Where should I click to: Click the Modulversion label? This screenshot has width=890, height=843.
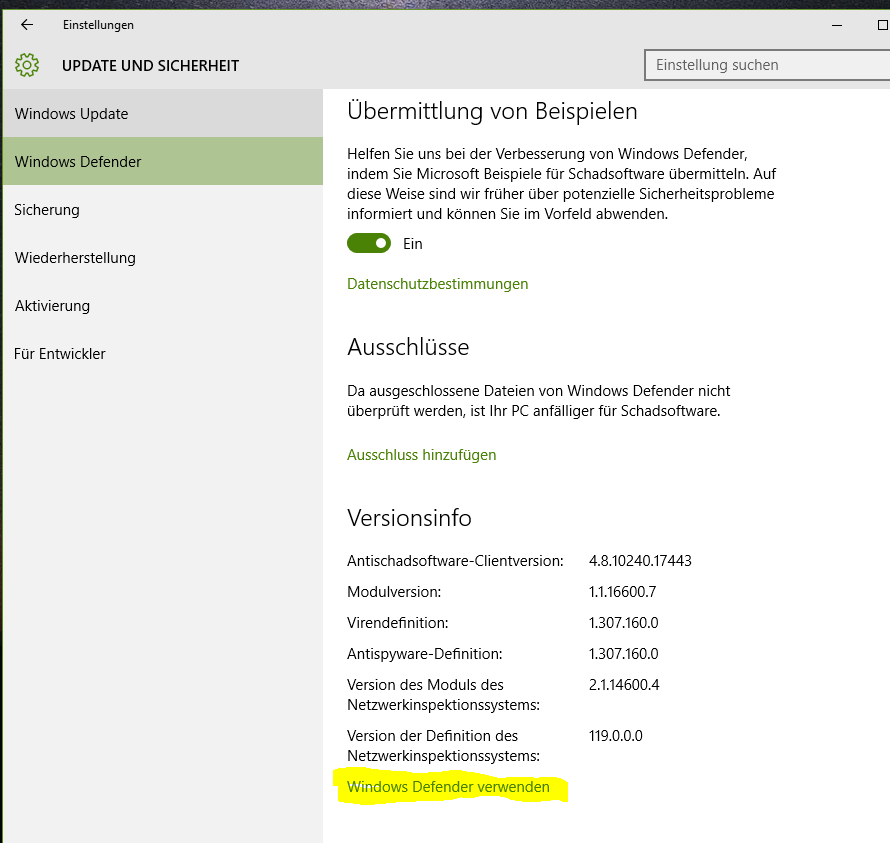[394, 592]
